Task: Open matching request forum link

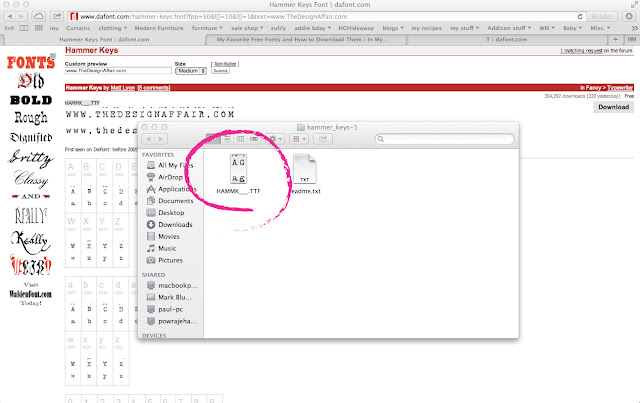Action: [581, 51]
